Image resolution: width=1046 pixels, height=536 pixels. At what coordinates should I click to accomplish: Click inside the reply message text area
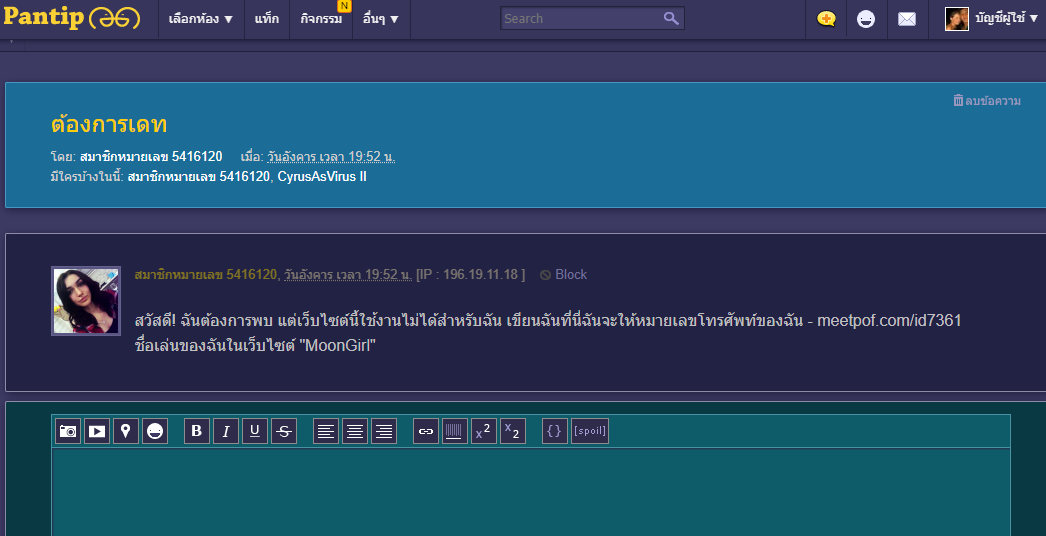click(x=531, y=493)
